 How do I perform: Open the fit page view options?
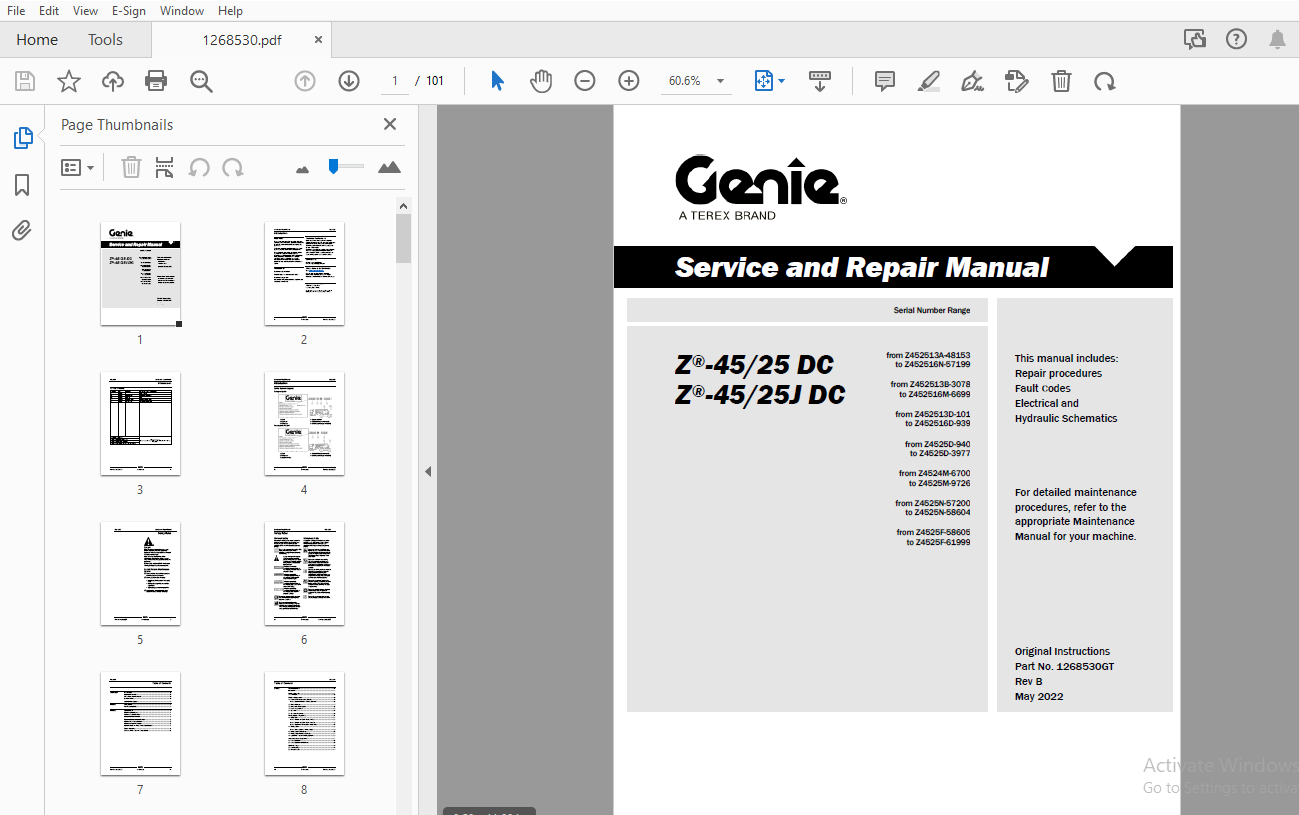pos(769,81)
